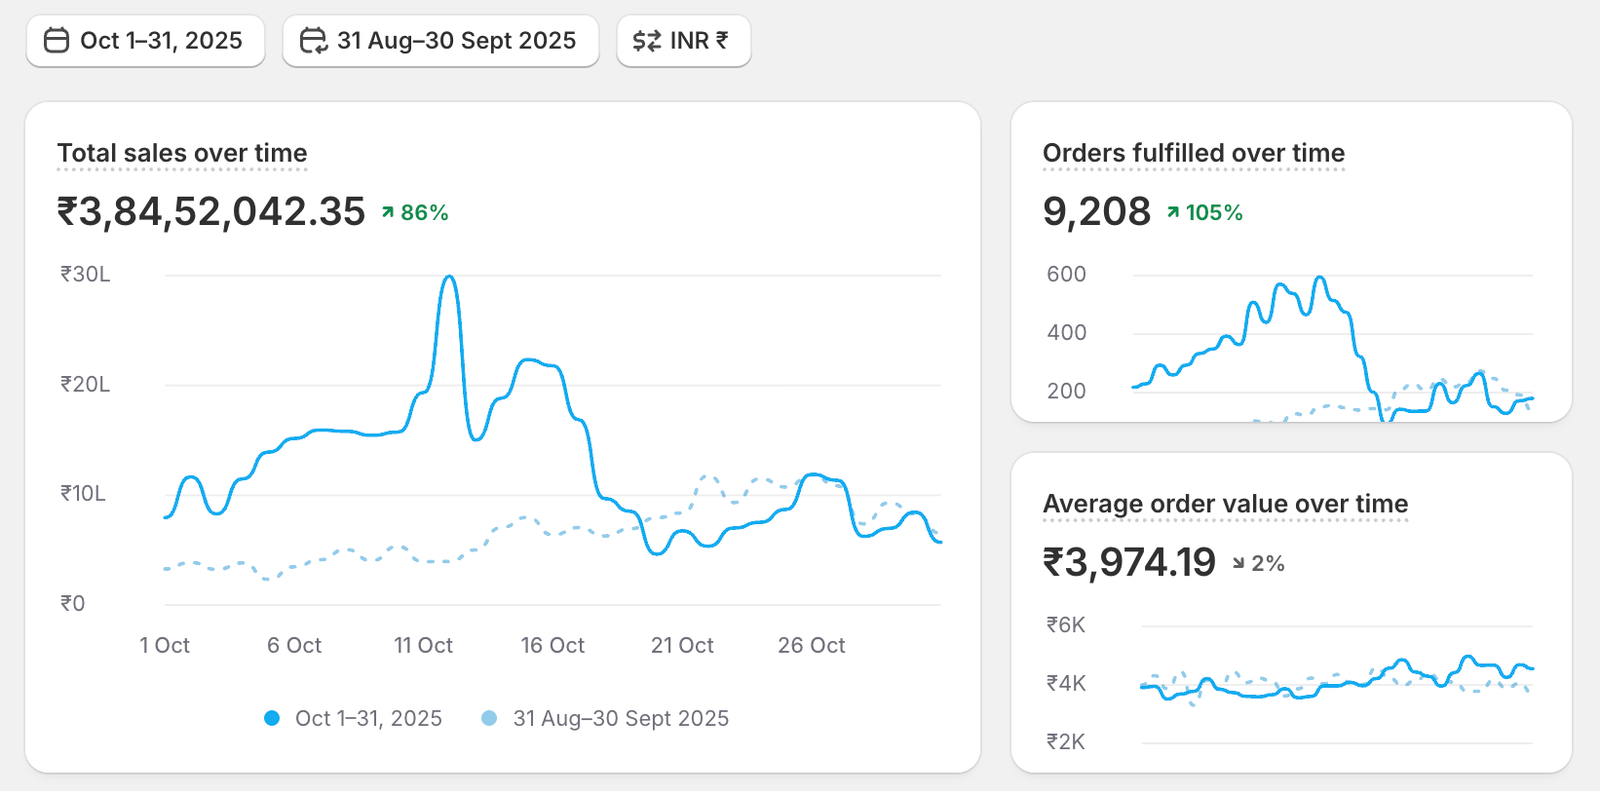Click the 9,208 orders fulfilled figure
This screenshot has width=1600, height=791.
1096,212
